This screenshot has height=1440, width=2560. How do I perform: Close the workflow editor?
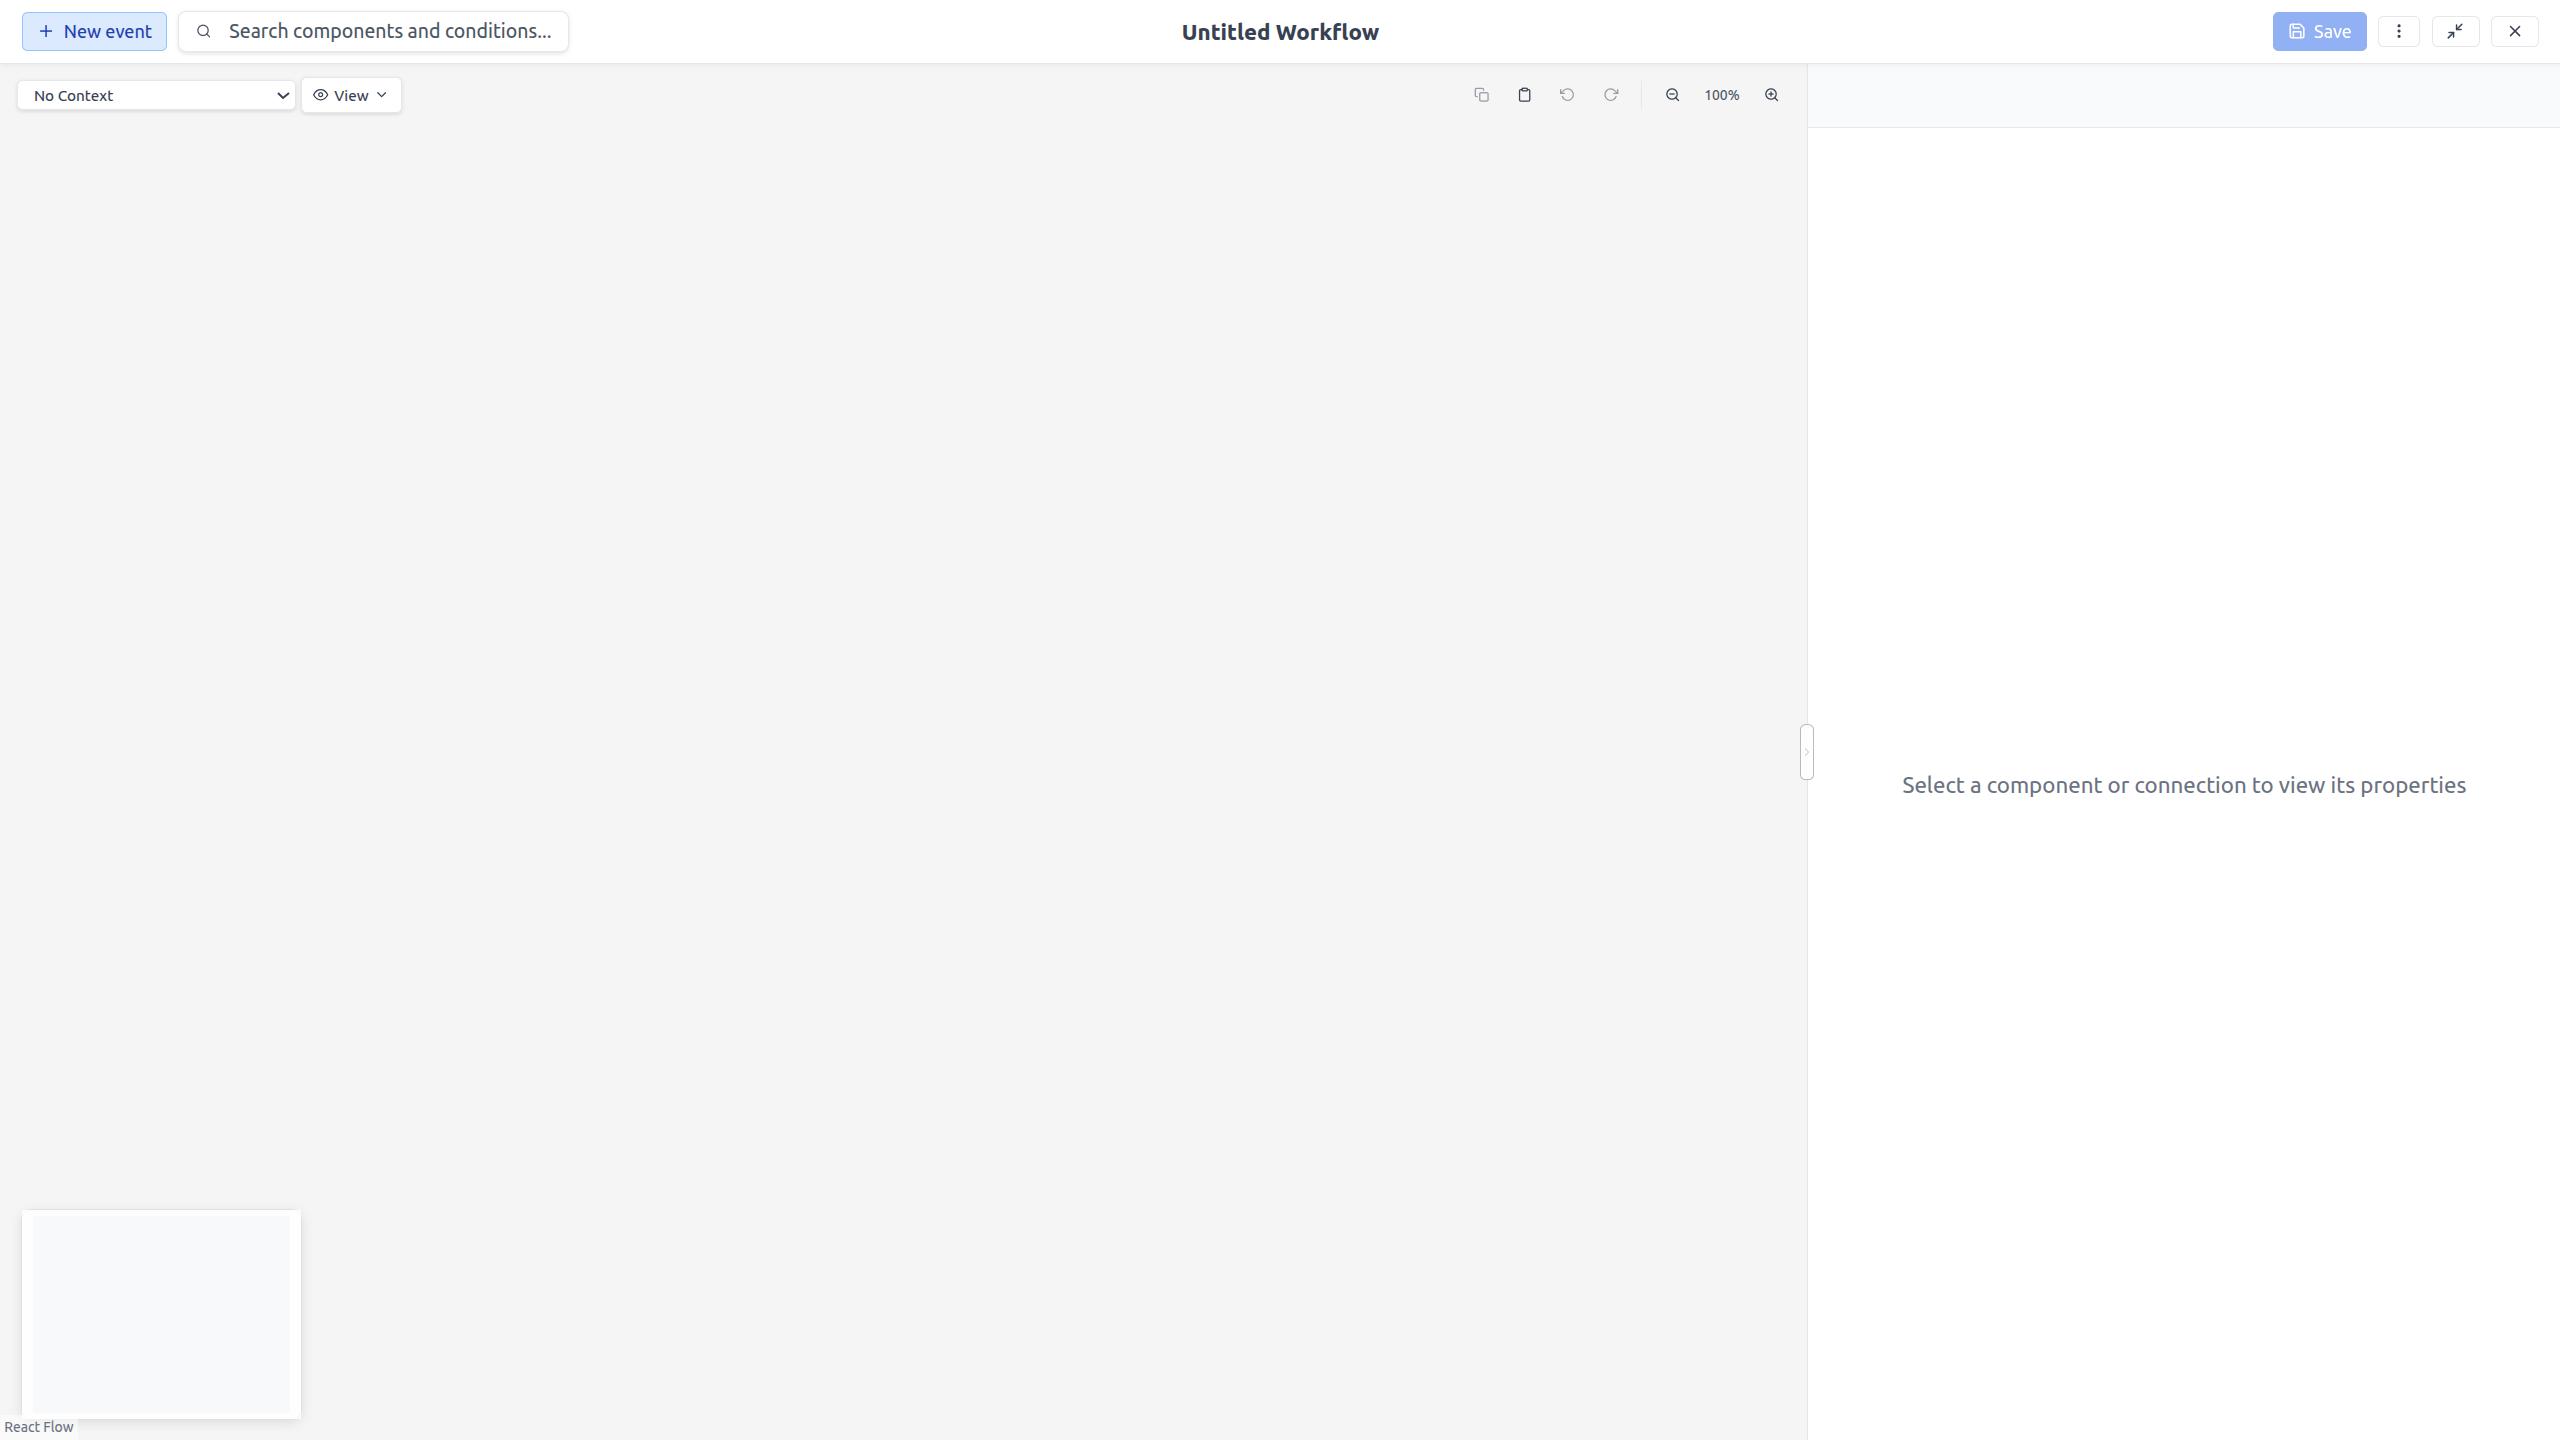pos(2514,31)
